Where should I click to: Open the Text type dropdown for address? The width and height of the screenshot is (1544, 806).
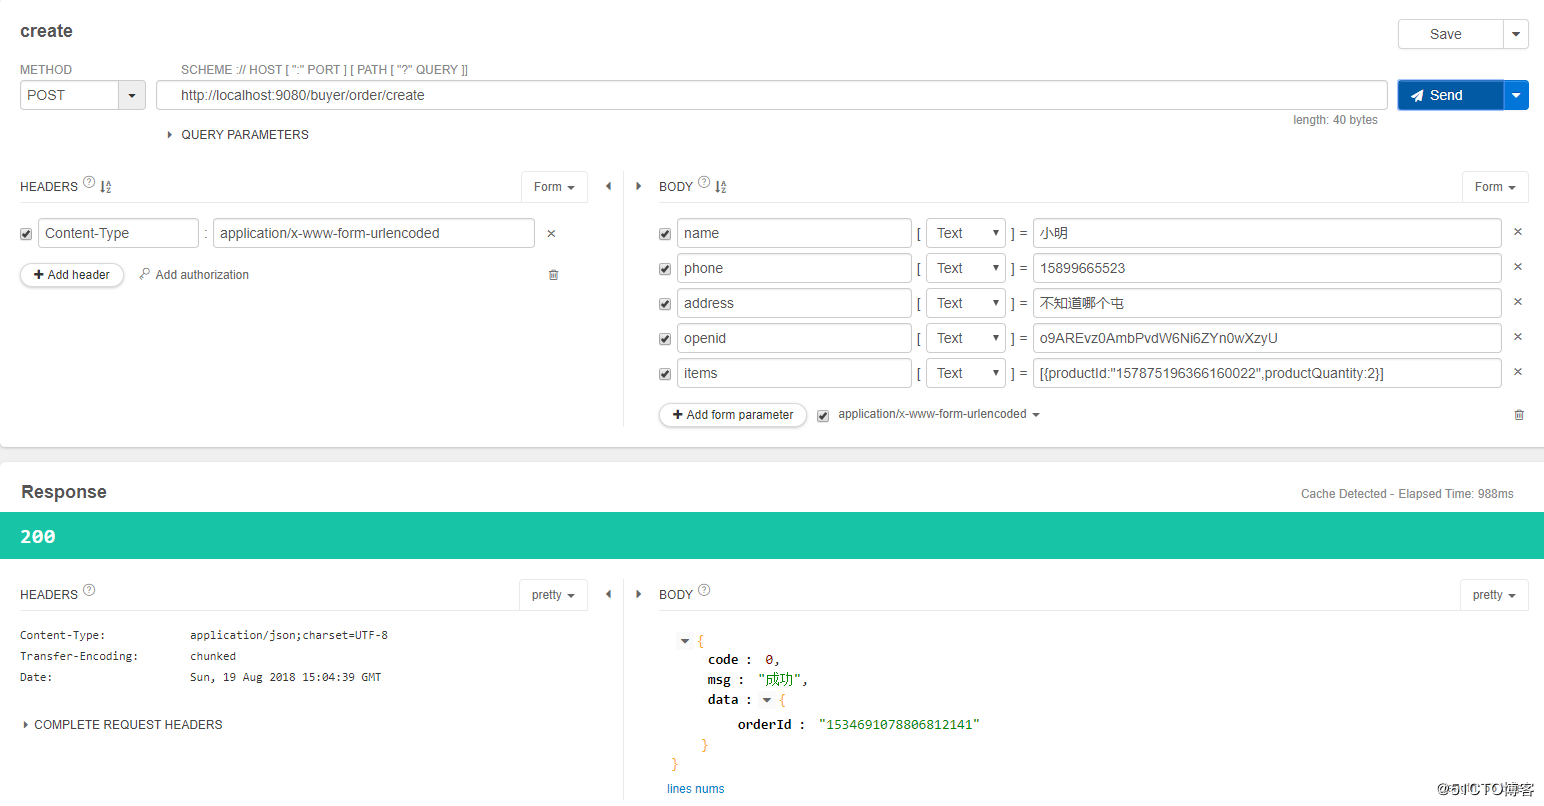[x=966, y=303]
